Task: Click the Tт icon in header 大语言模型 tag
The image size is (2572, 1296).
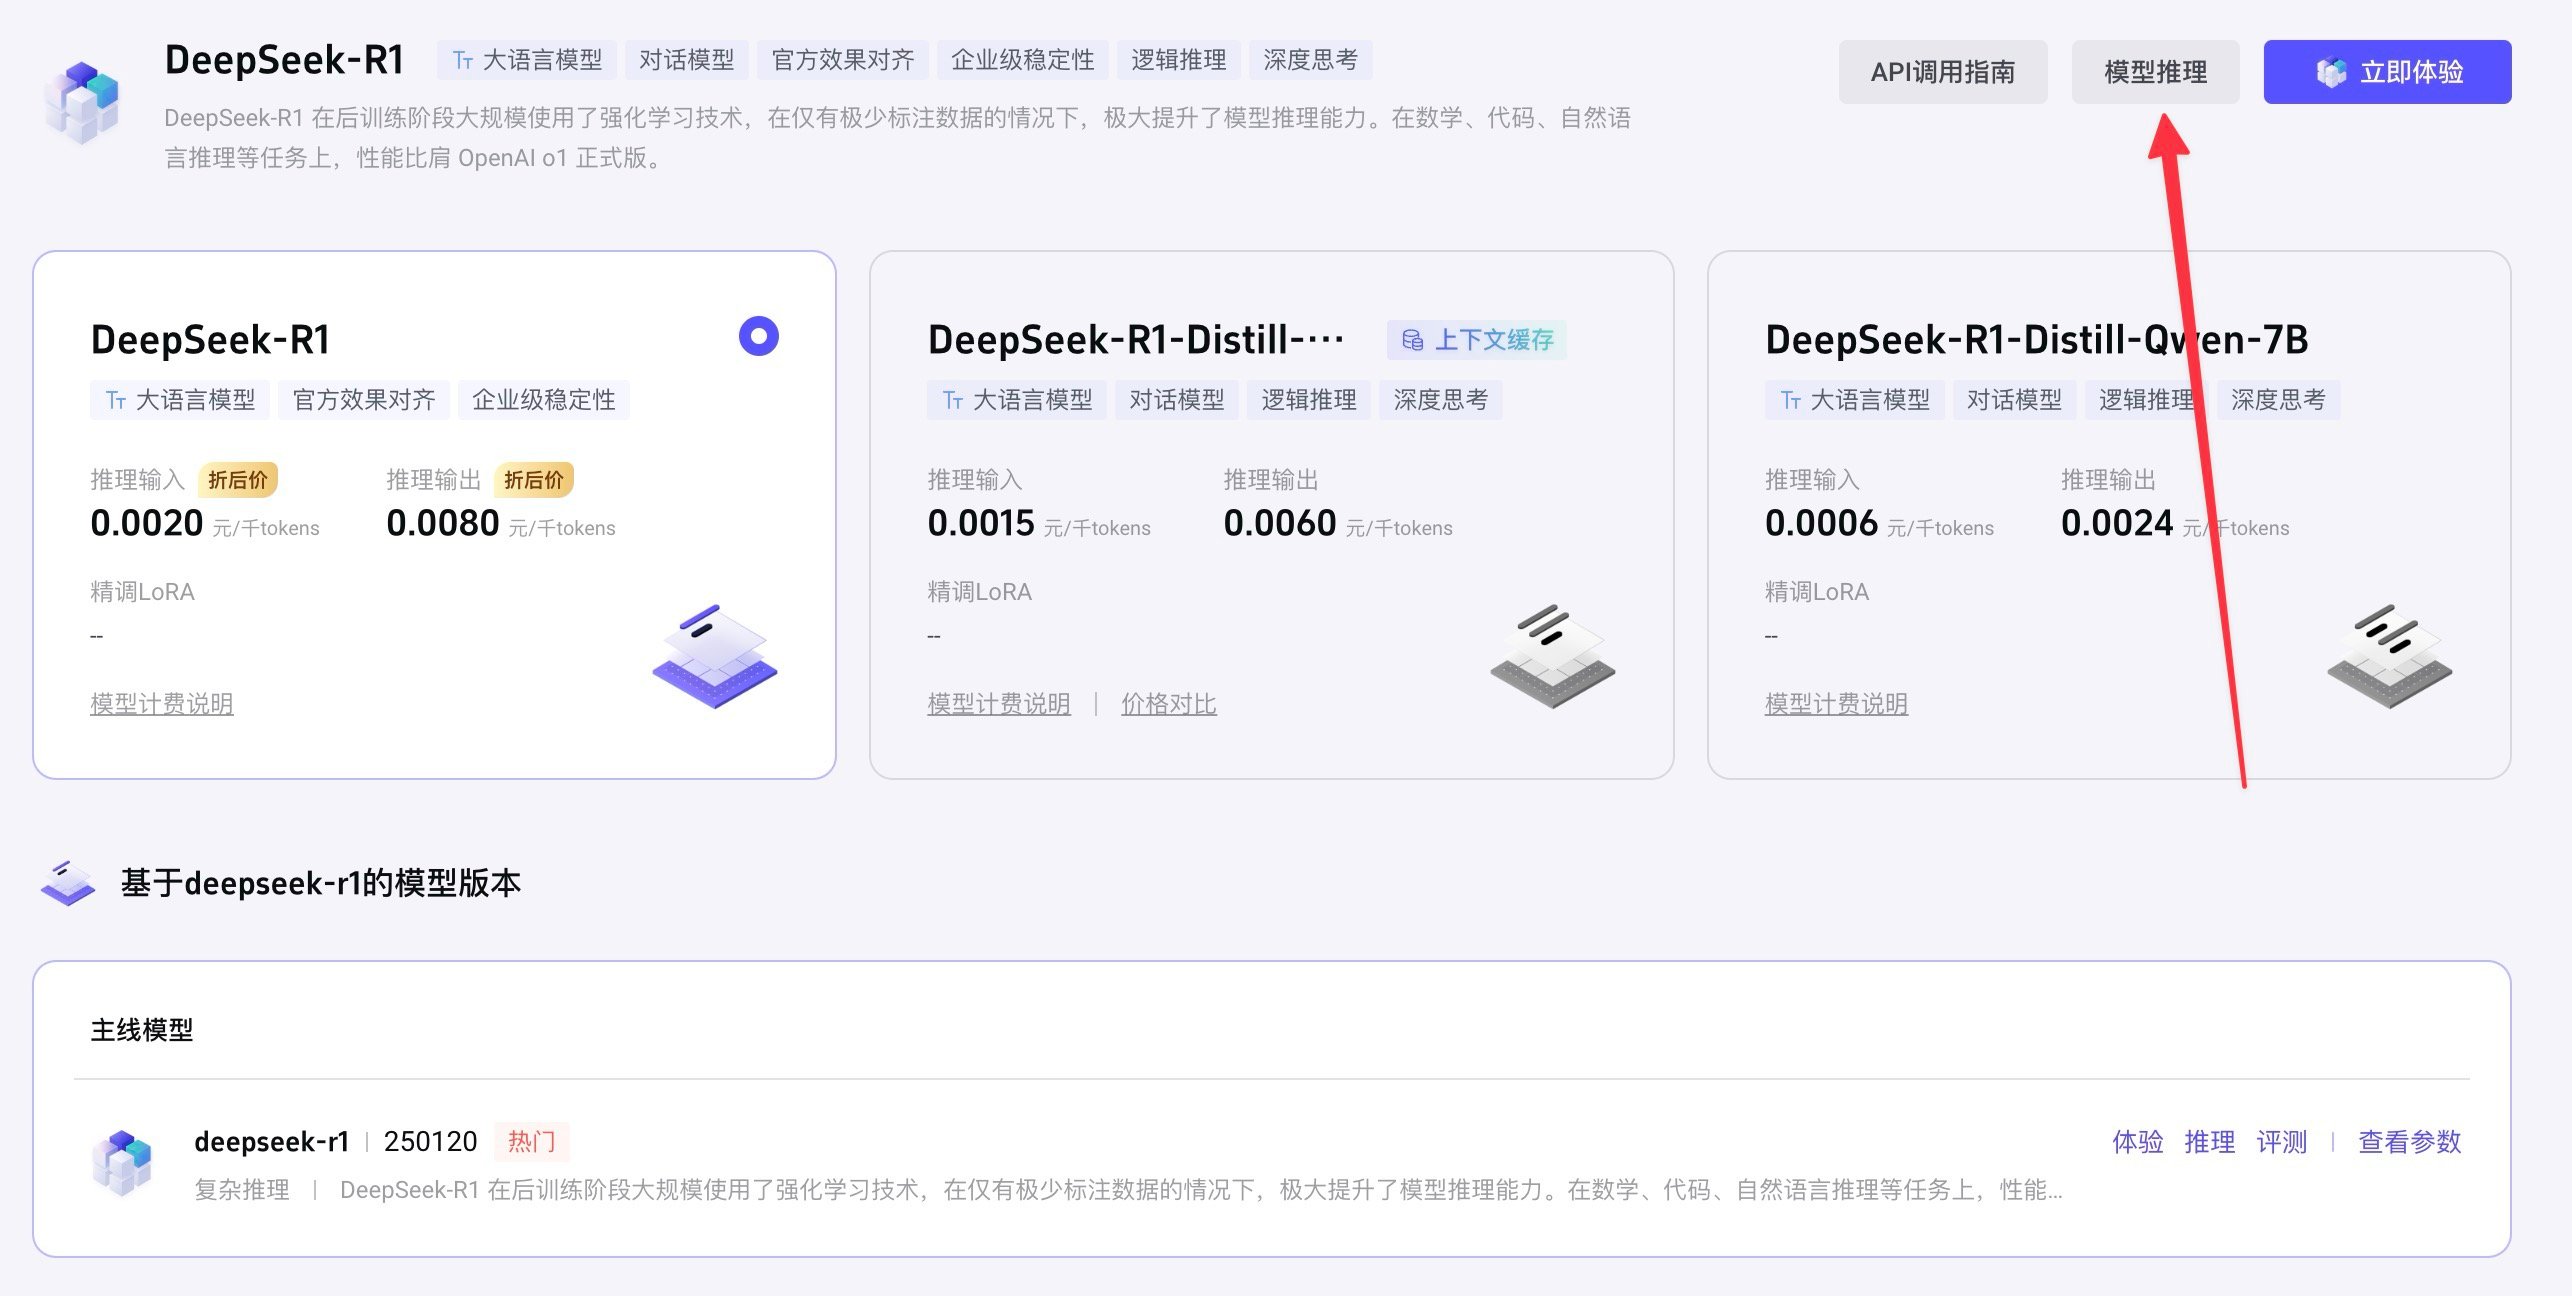Action: pyautogui.click(x=462, y=61)
